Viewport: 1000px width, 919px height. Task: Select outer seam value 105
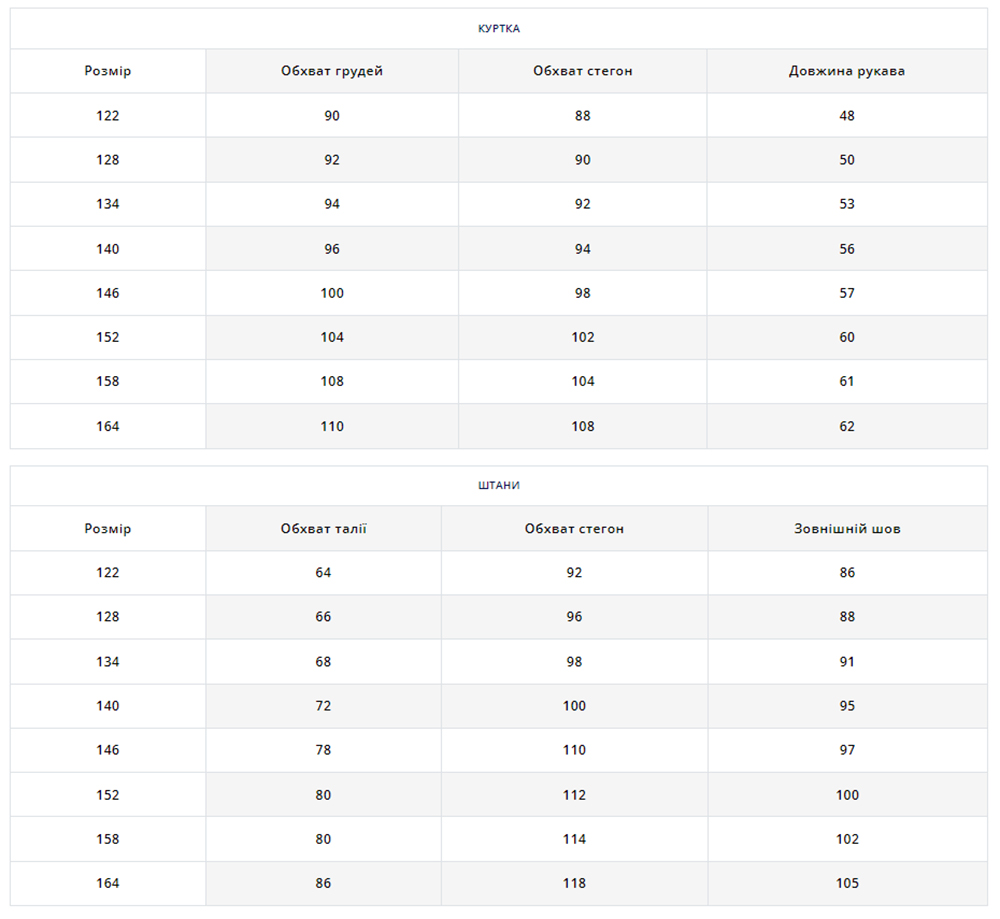pos(847,883)
